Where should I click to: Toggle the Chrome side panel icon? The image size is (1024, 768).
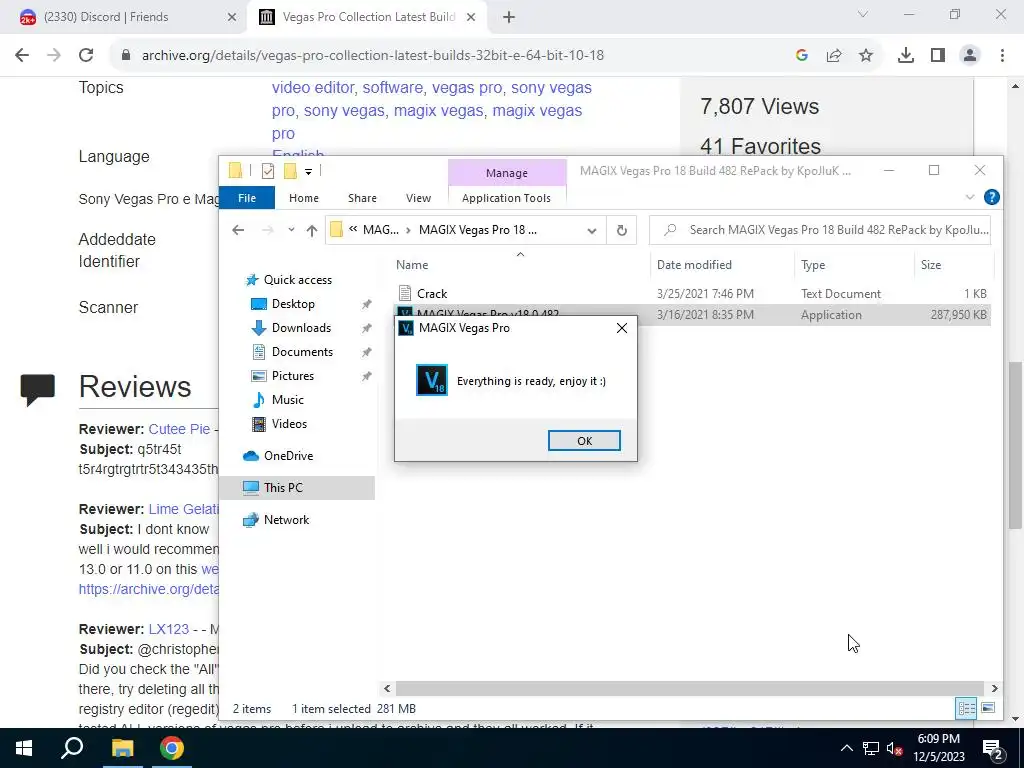click(938, 56)
